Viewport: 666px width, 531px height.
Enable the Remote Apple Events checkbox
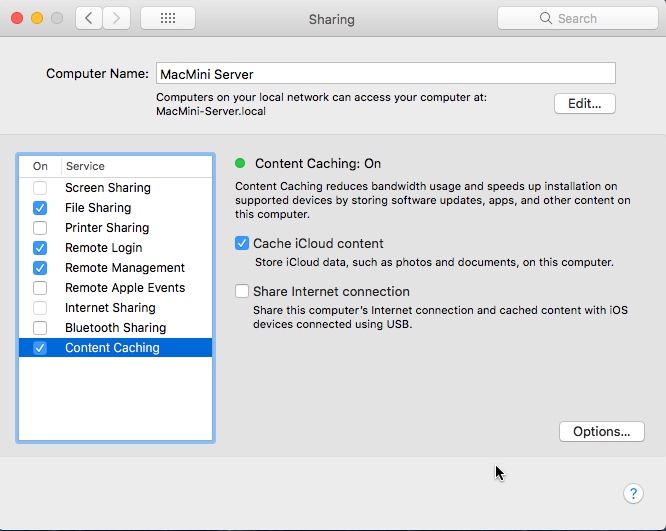(x=40, y=288)
